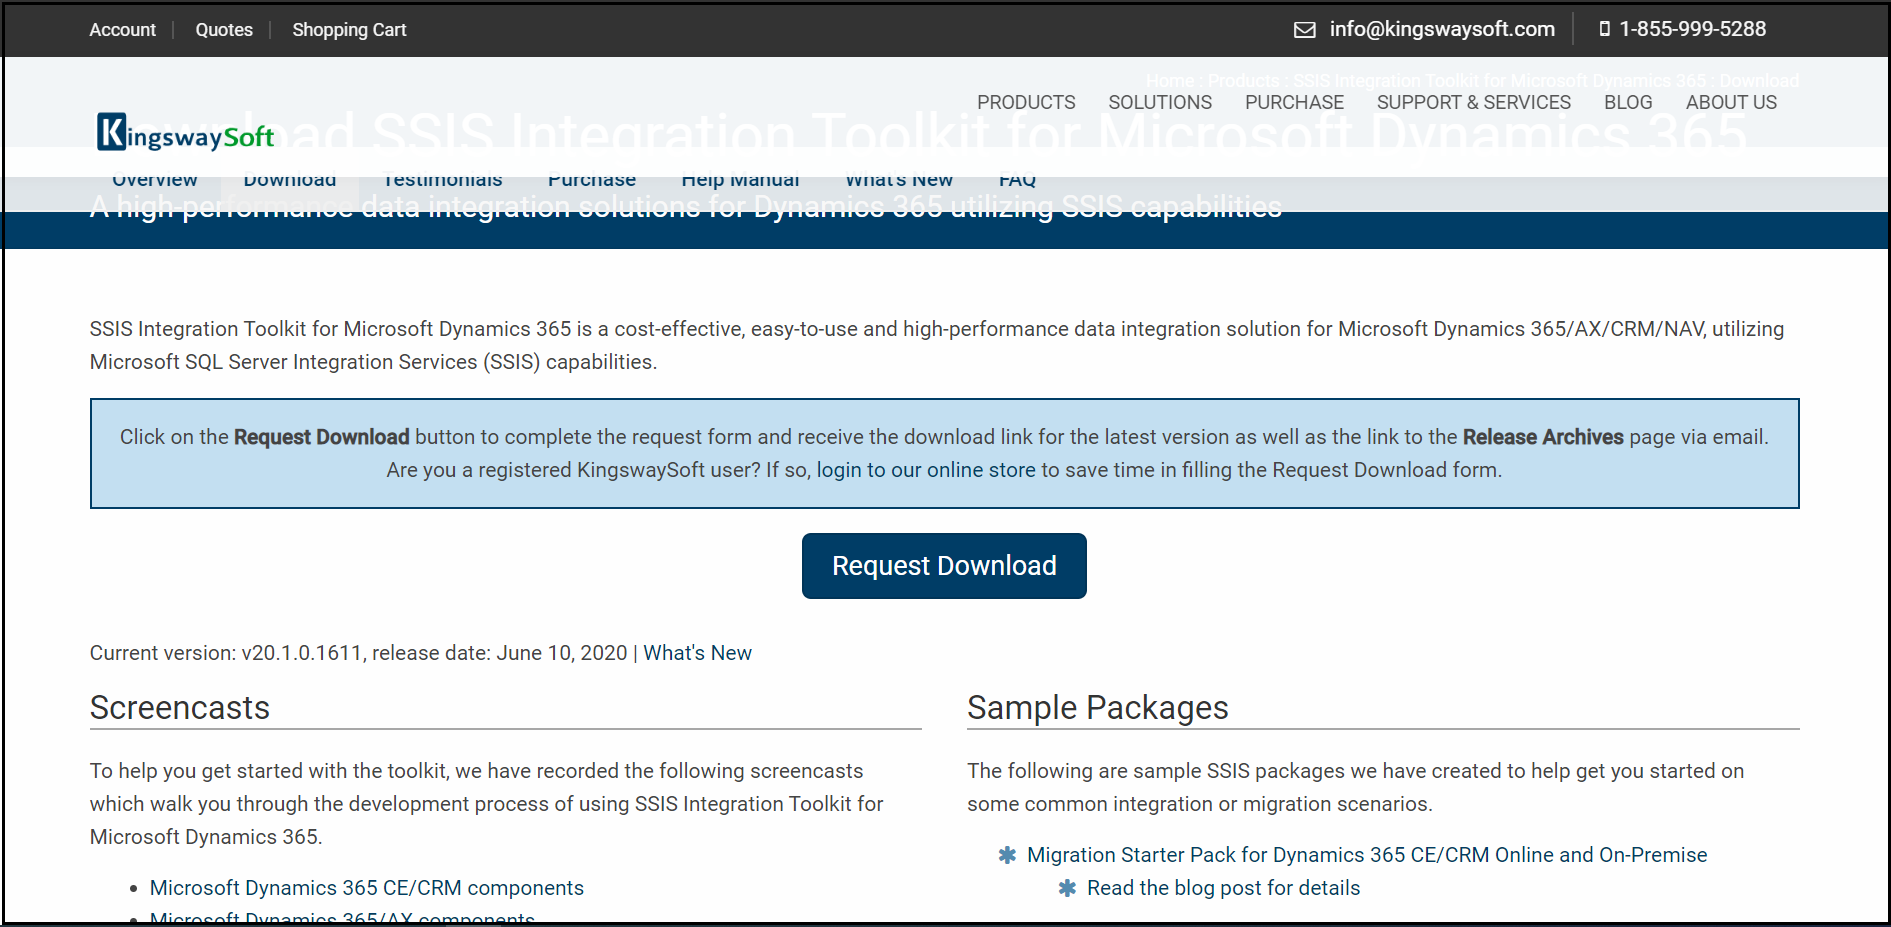Open the What's New tab
Image resolution: width=1891 pixels, height=927 pixels.
[x=899, y=181]
